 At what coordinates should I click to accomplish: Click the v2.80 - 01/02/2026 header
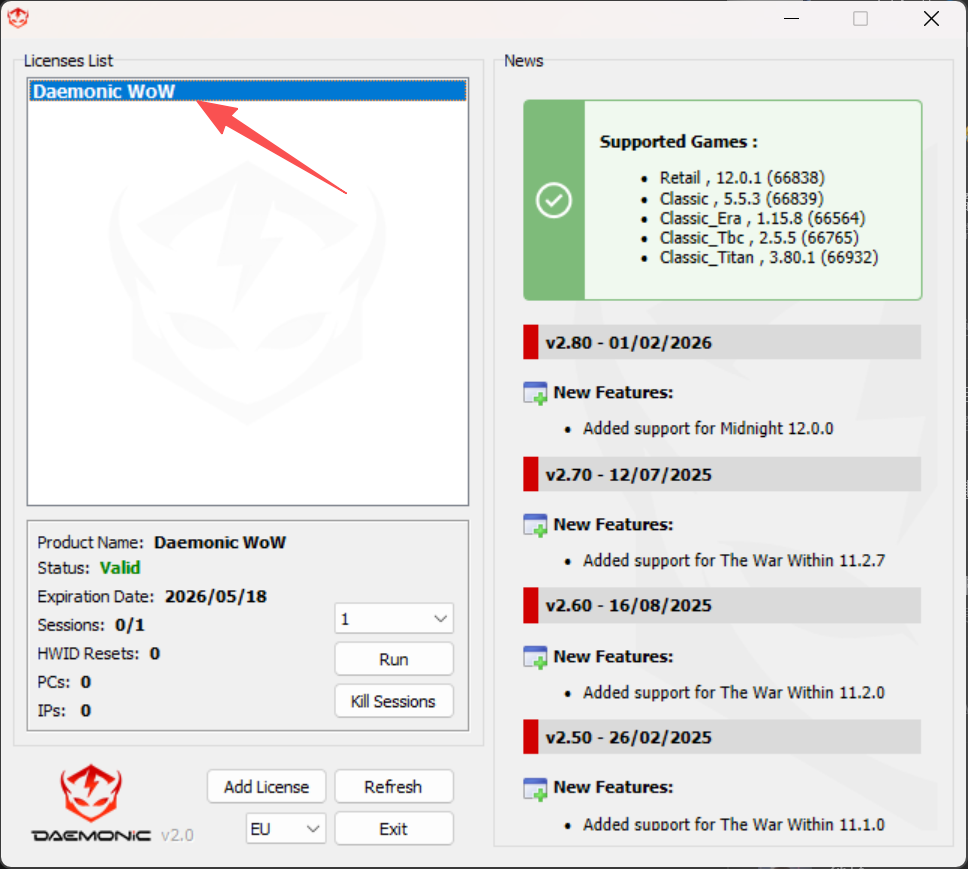coord(722,343)
